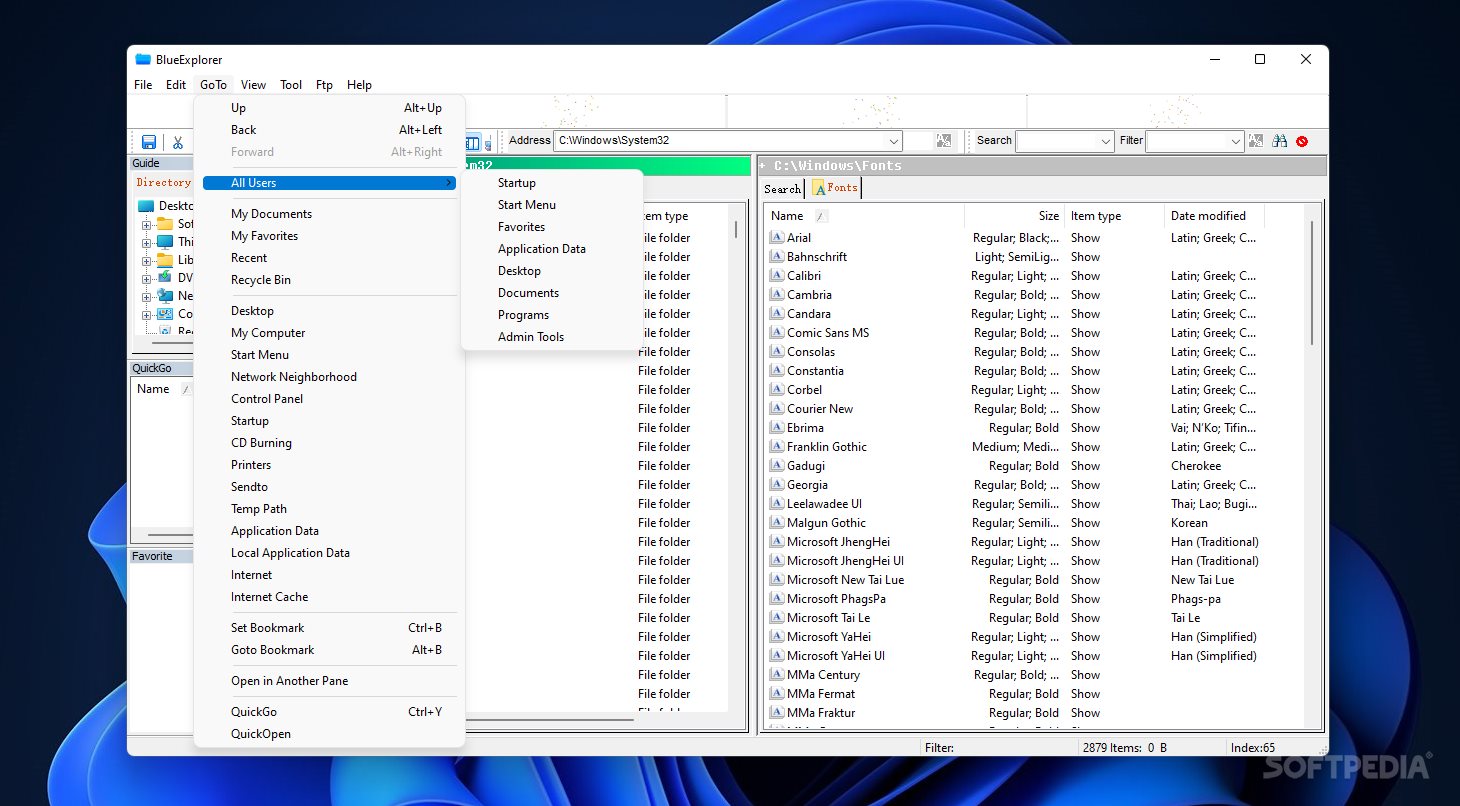Sort by the Date modified column header
The image size is (1460, 806).
(1214, 216)
